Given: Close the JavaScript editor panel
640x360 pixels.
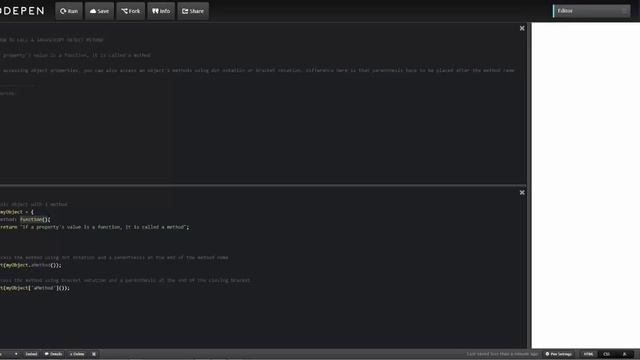Looking at the screenshot, I should [x=522, y=192].
